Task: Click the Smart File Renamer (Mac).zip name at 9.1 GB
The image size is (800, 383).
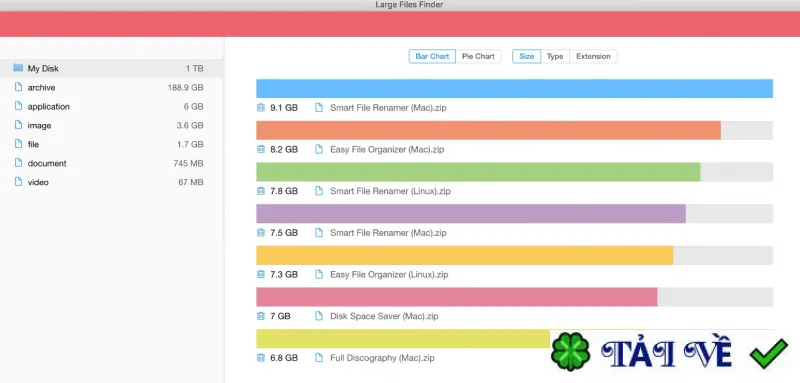Action: pyautogui.click(x=388, y=108)
